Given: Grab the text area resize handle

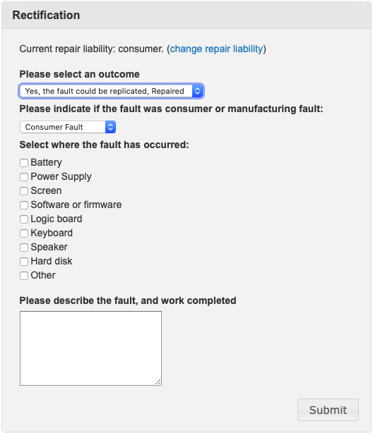Looking at the screenshot, I should [158, 382].
